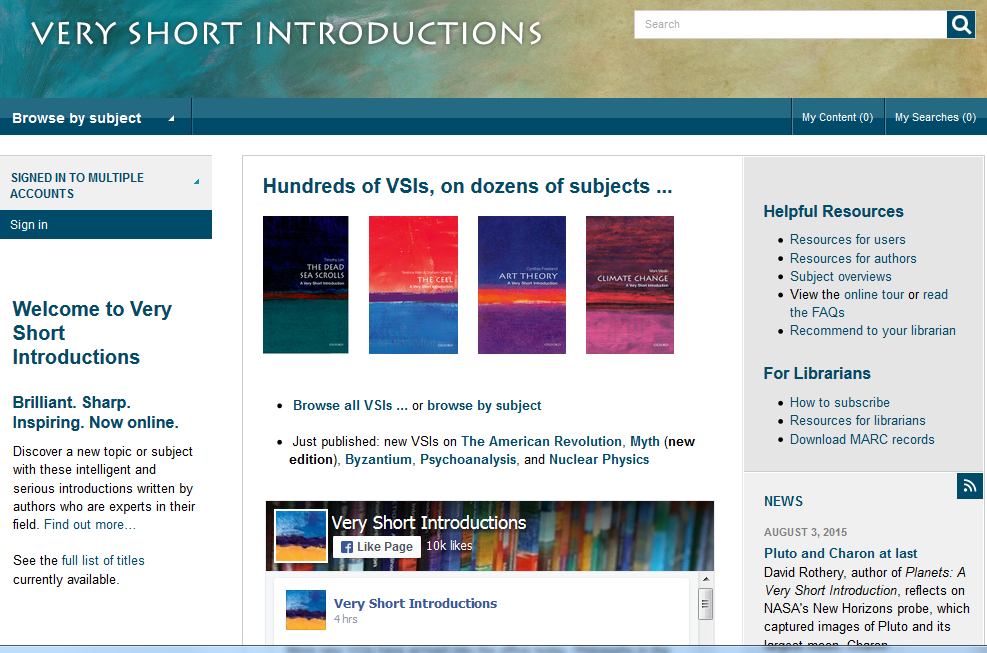
Task: Open the news RSS feed icon
Action: [969, 485]
